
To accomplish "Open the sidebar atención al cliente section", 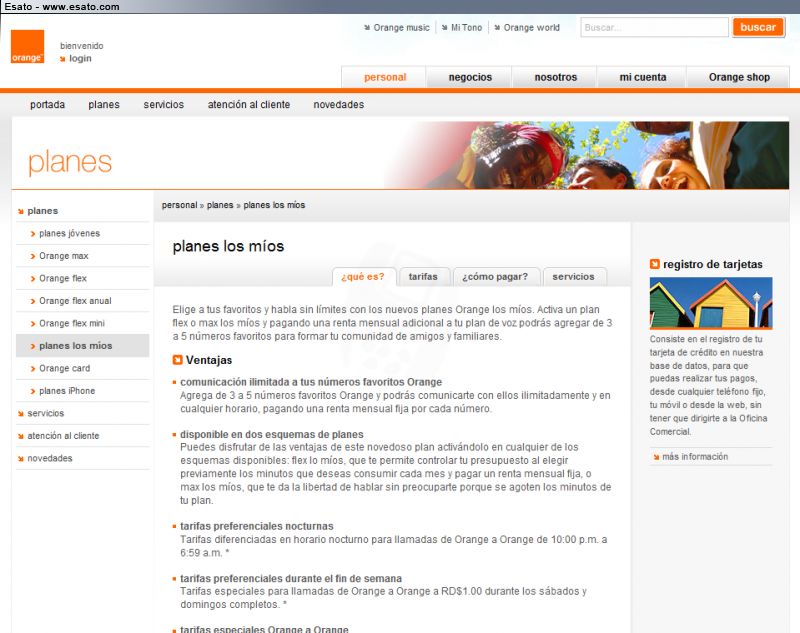I will 83,436.
